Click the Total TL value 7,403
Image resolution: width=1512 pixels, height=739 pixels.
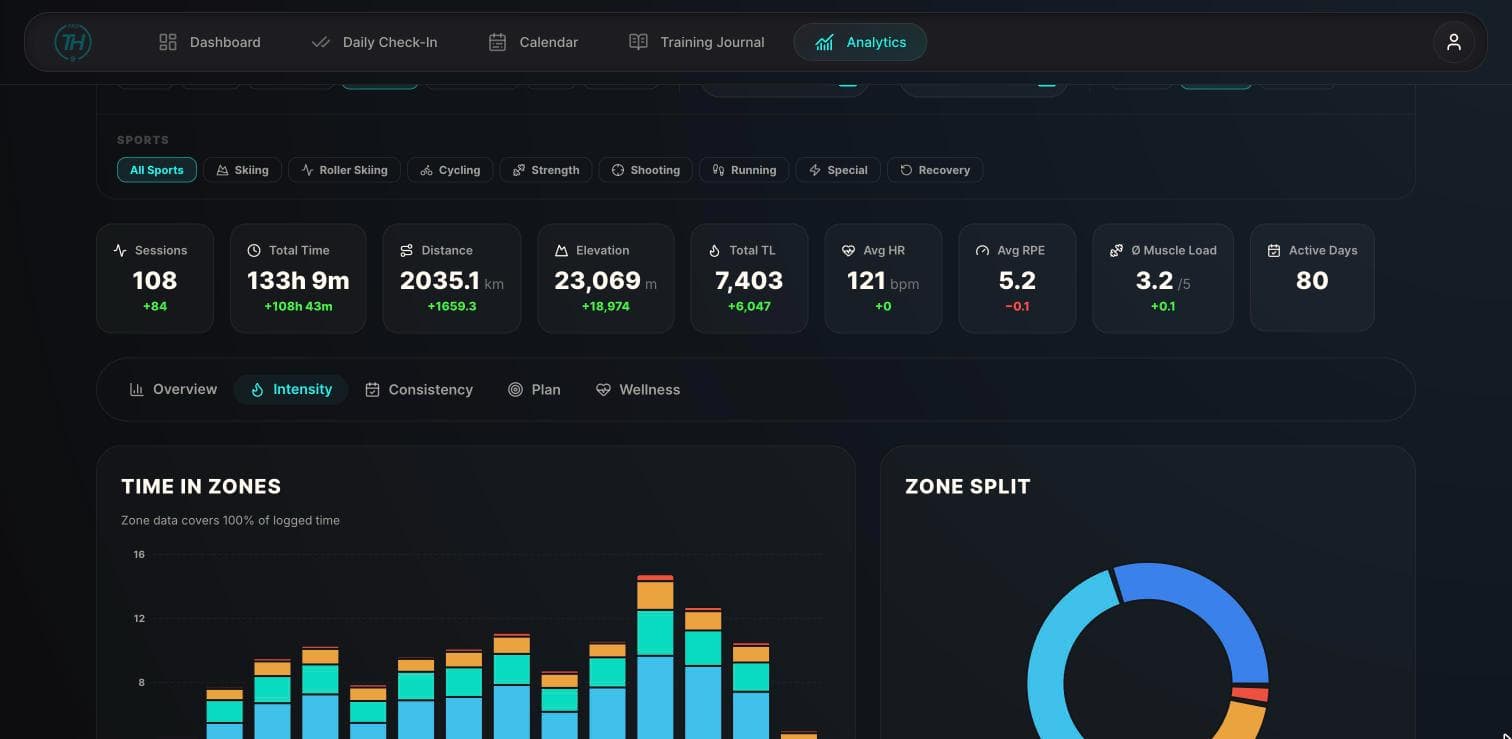point(749,281)
